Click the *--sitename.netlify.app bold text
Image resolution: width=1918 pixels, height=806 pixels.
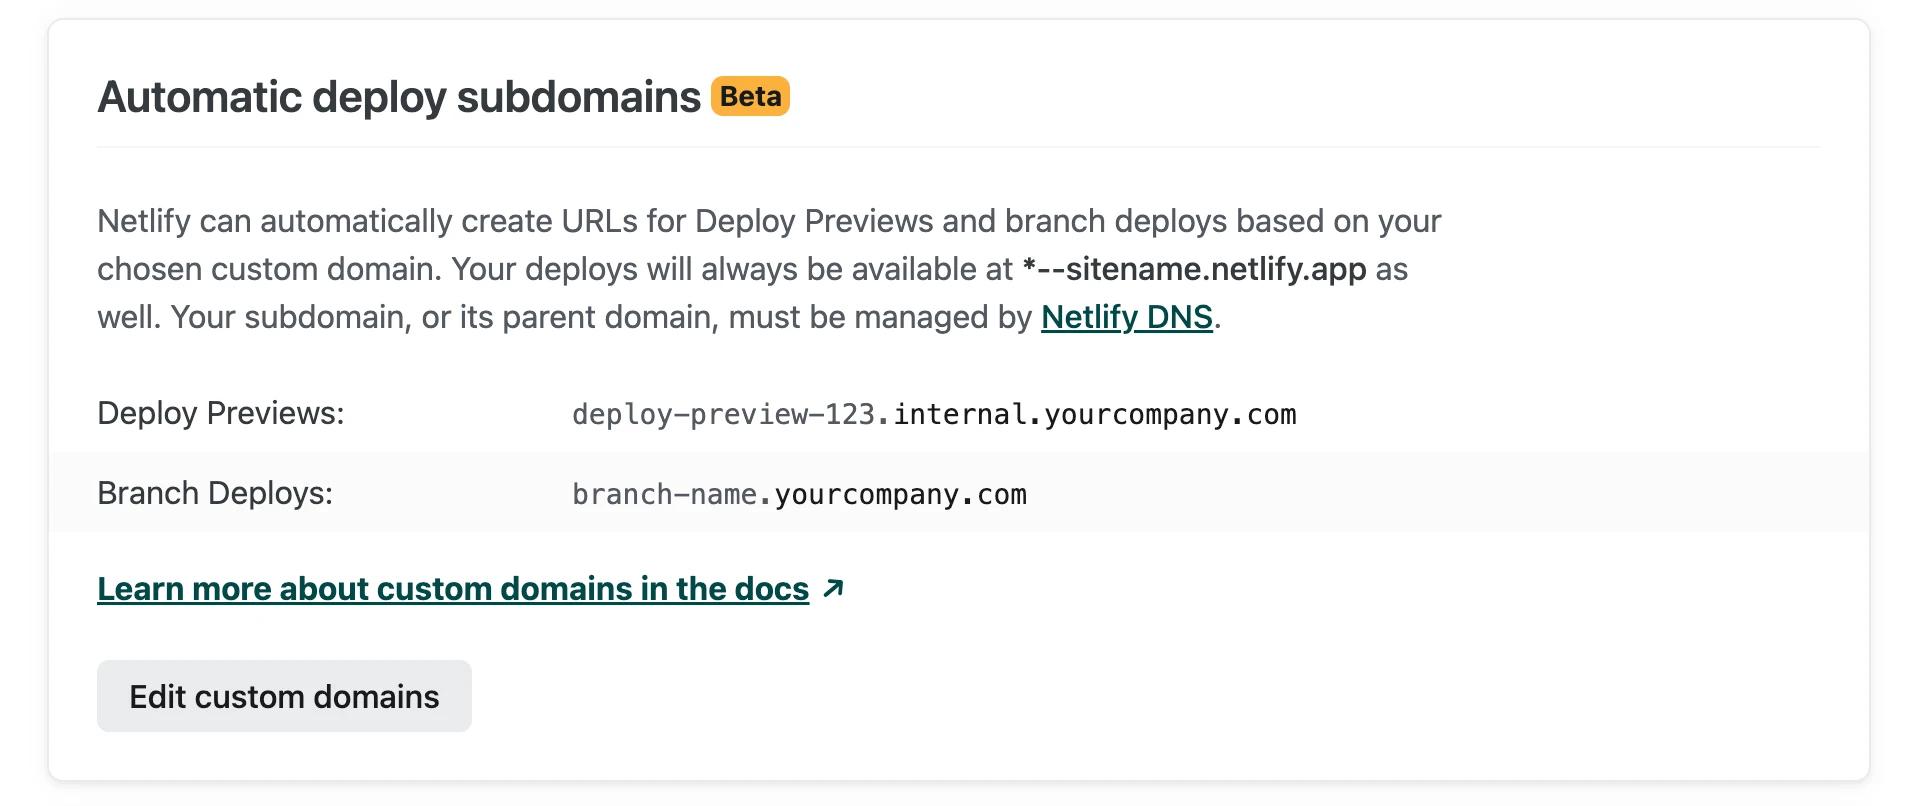coord(1194,269)
